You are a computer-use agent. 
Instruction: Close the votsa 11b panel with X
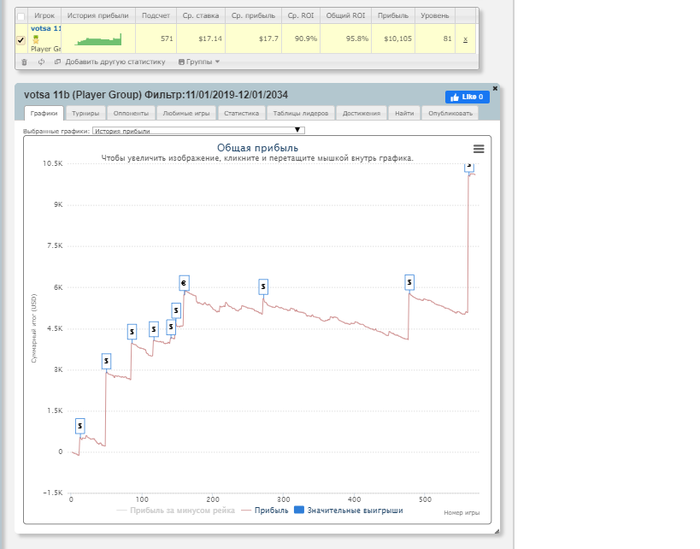point(495,88)
